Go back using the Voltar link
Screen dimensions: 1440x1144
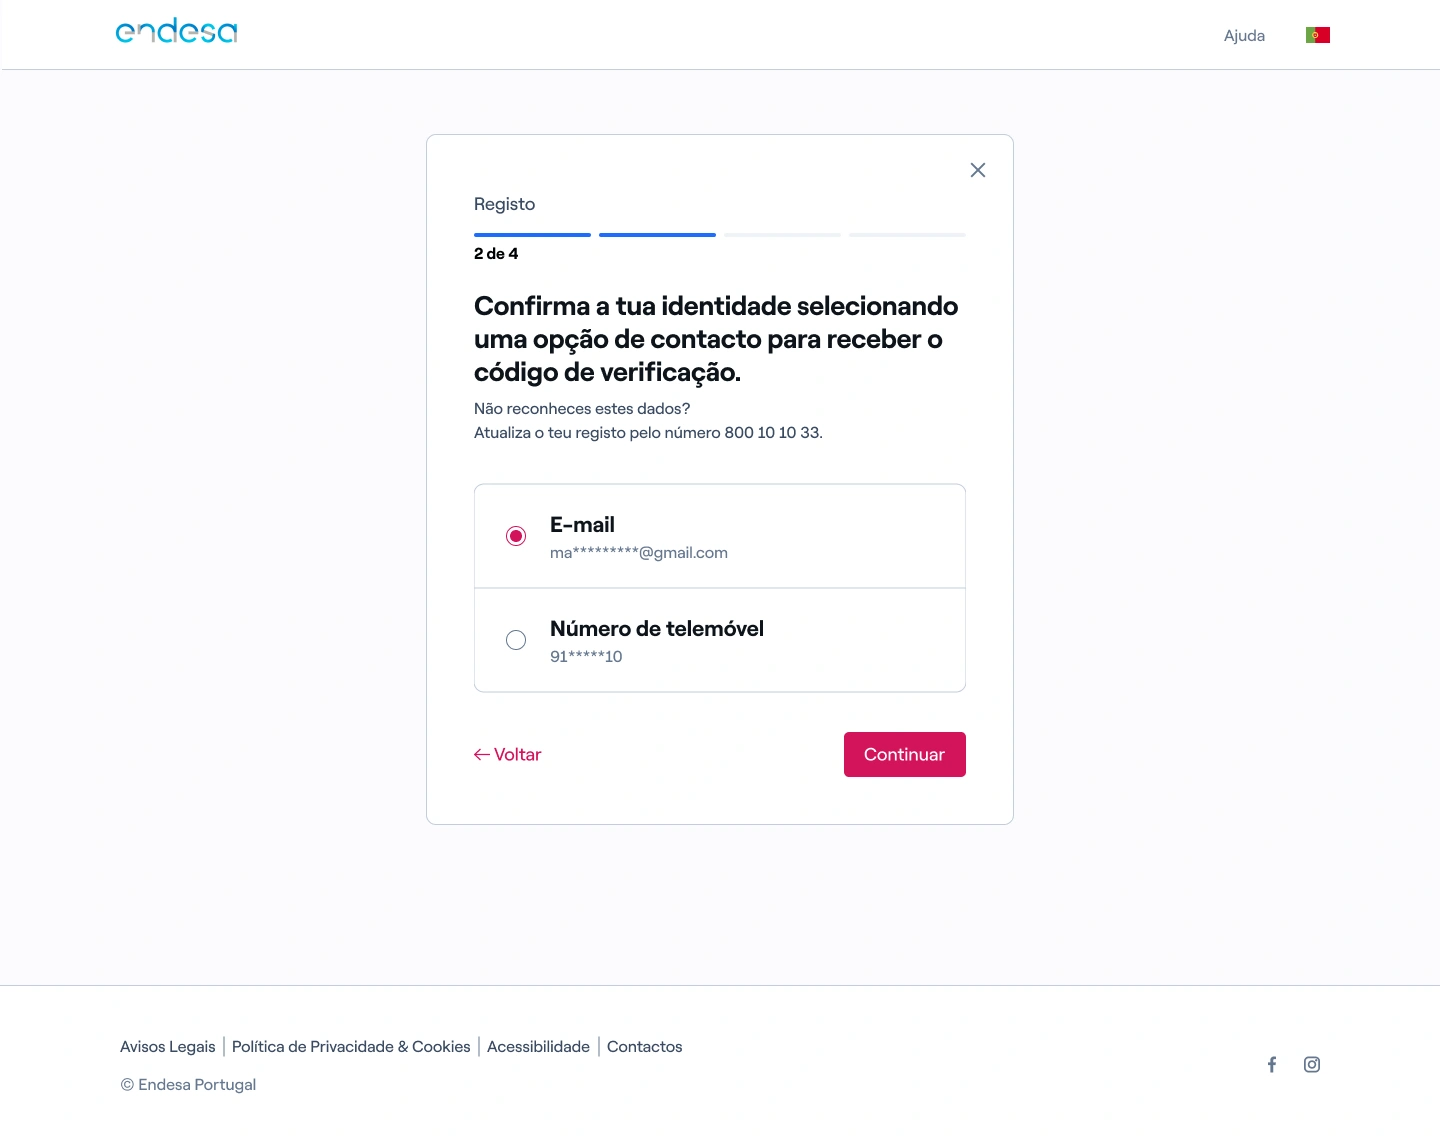(508, 755)
